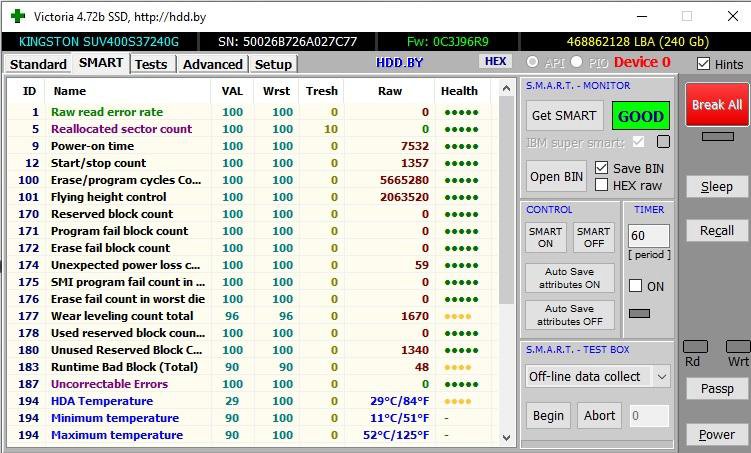This screenshot has width=751, height=453.
Task: Open BIN file with Open BIN
Action: 557,177
